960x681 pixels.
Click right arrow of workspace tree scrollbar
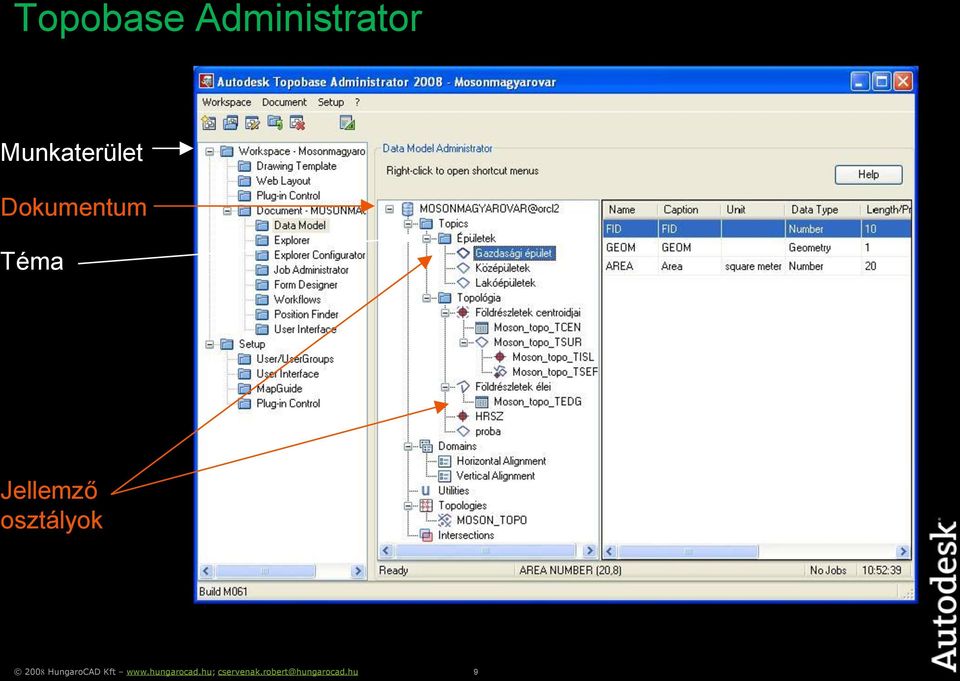(358, 571)
